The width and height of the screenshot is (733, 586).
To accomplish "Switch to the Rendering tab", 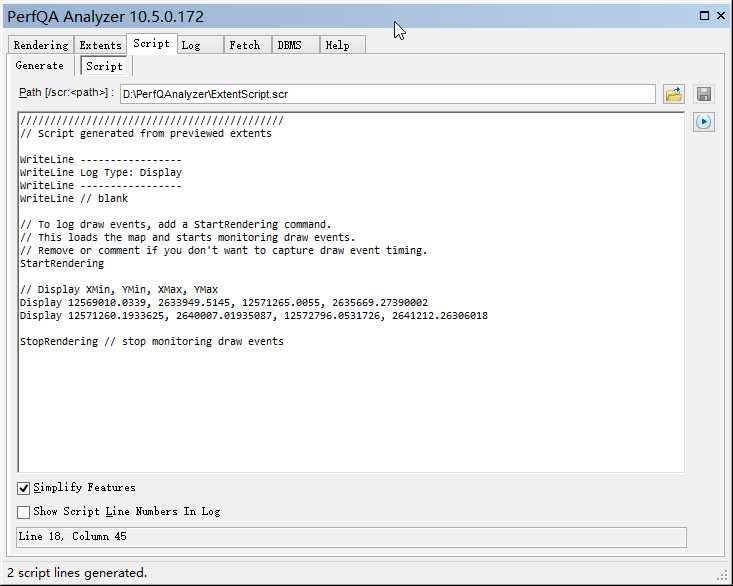I will (41, 45).
